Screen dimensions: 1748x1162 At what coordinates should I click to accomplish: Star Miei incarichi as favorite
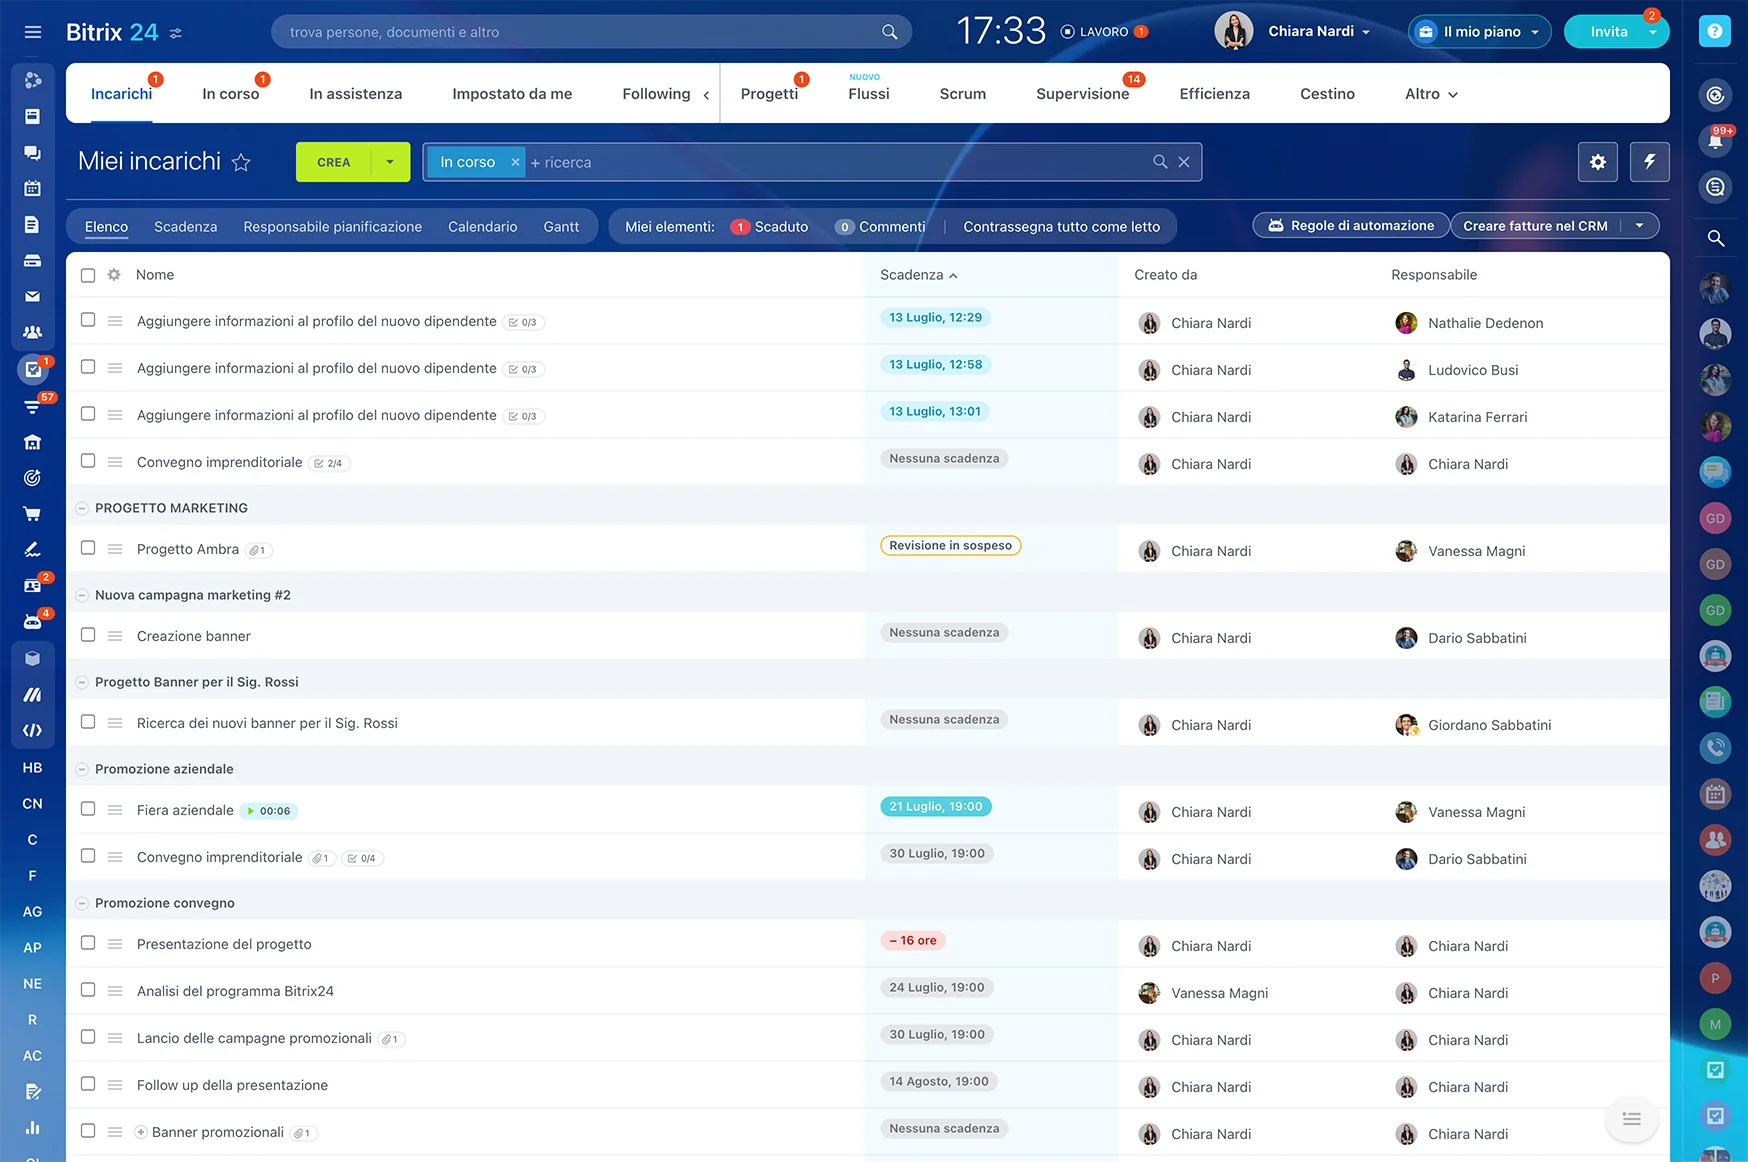pos(241,162)
